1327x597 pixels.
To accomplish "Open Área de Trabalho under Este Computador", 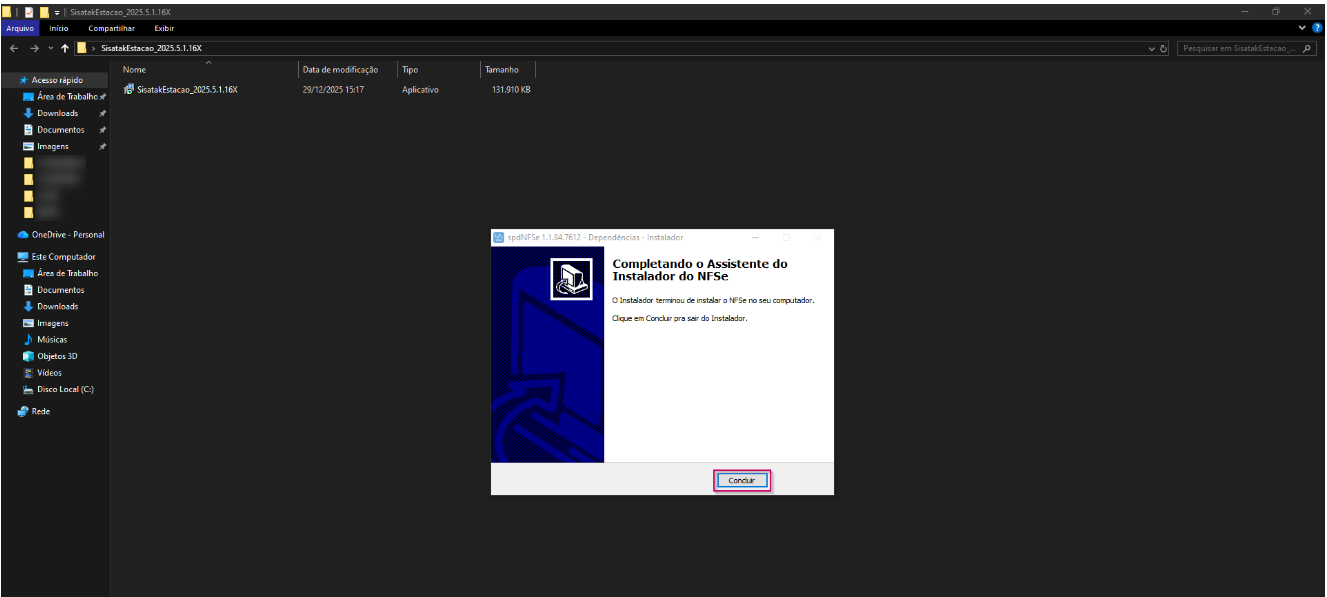I will pos(67,273).
